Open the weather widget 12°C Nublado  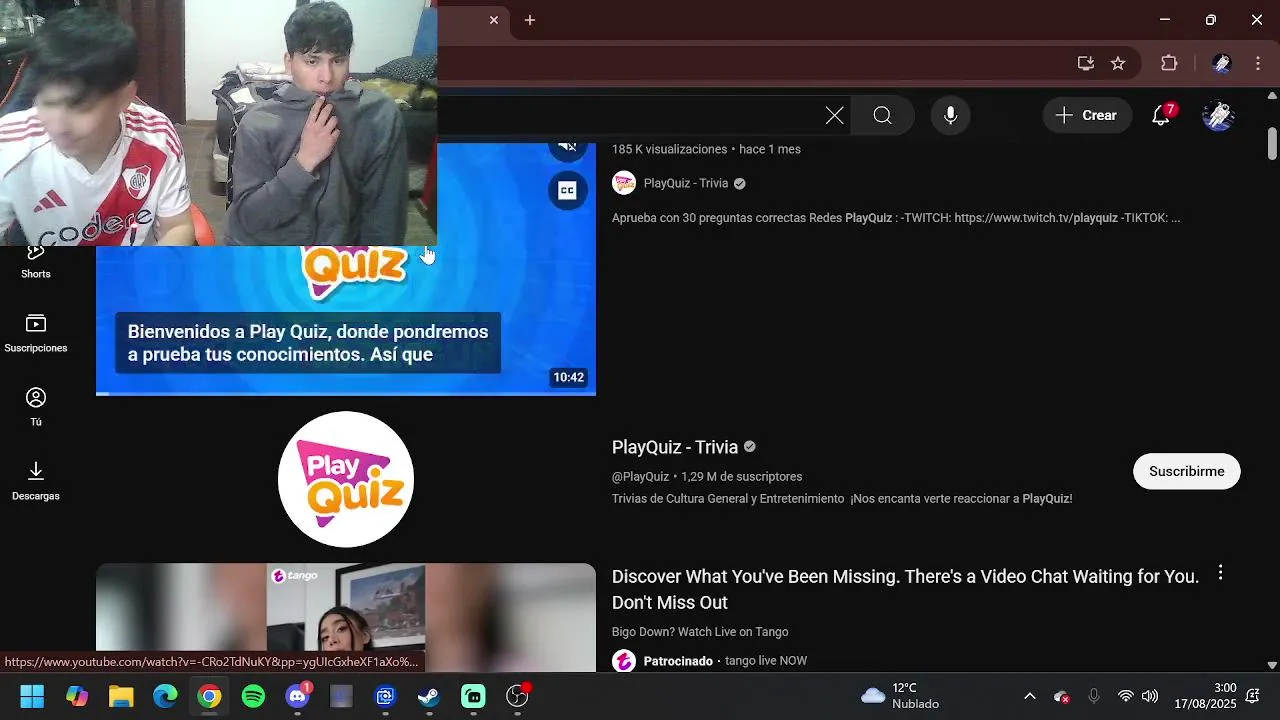tap(900, 696)
